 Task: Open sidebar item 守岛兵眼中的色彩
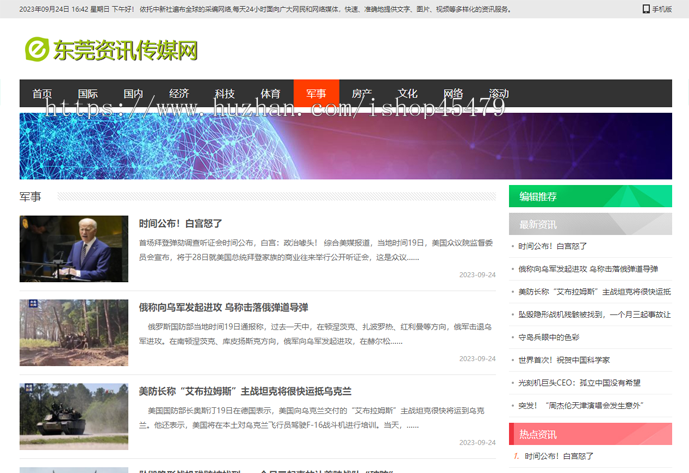coord(548,338)
